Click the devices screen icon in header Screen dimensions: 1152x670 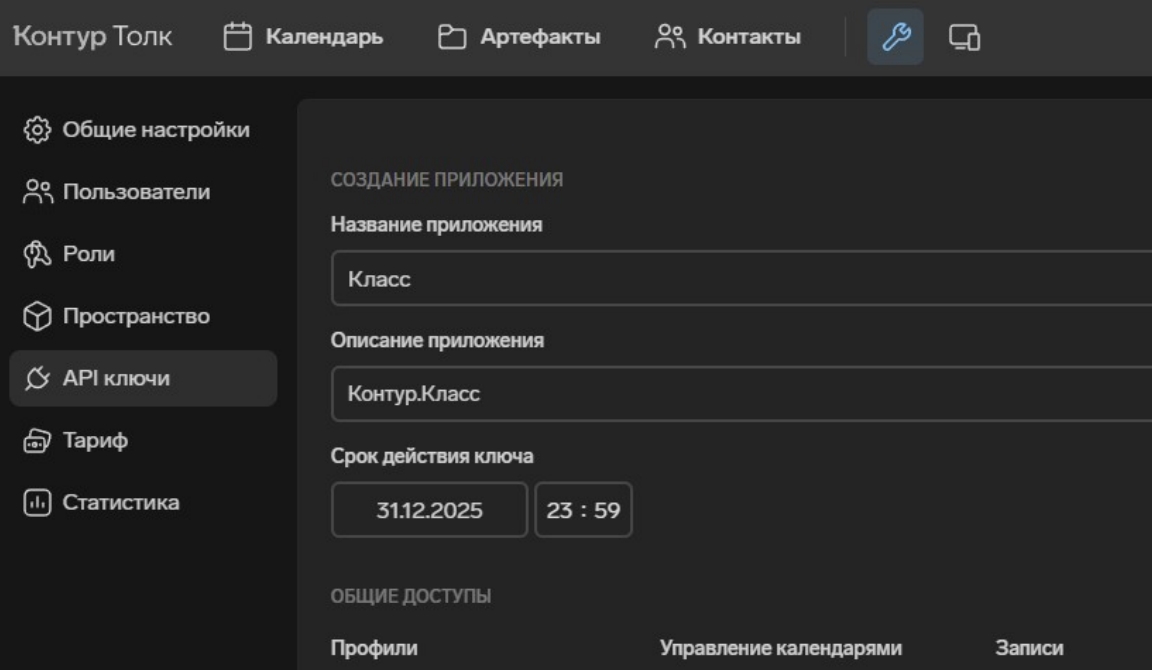(964, 37)
